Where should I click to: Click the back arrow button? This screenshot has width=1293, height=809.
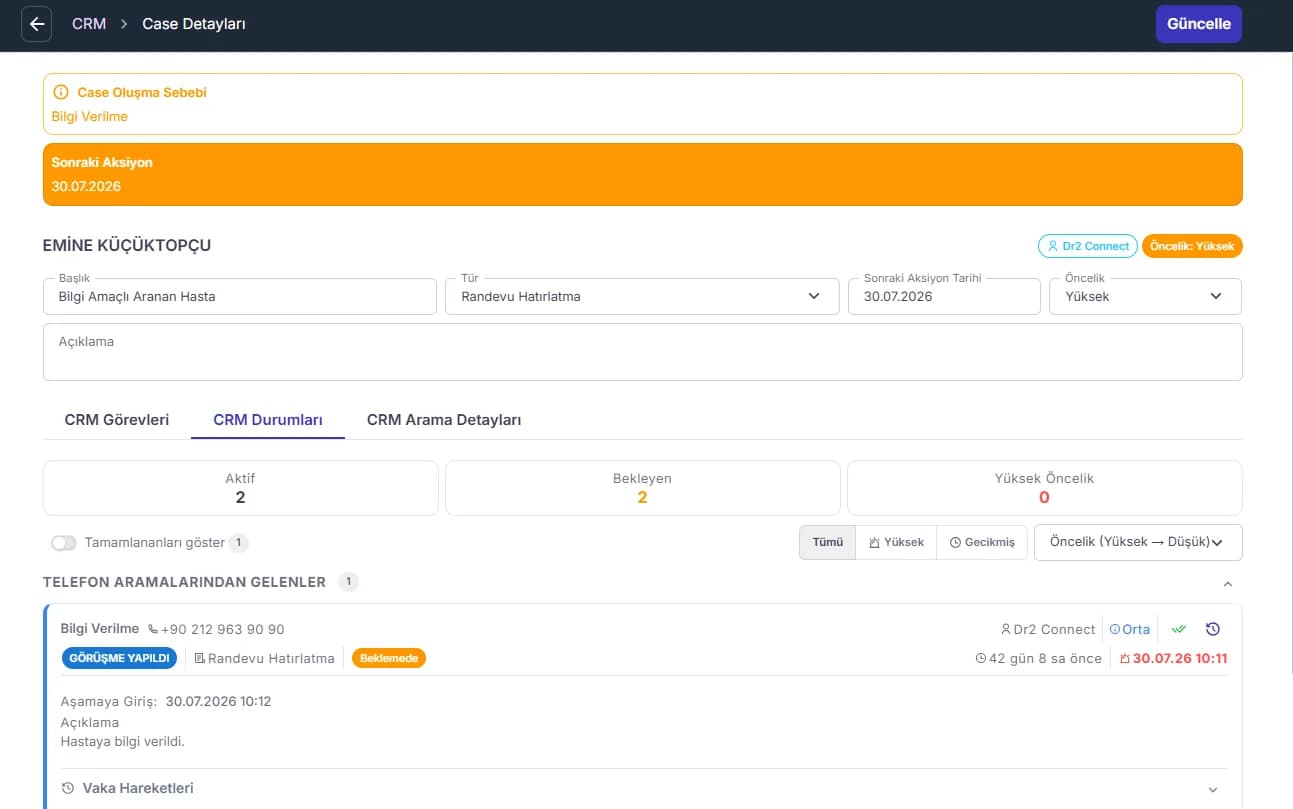pyautogui.click(x=37, y=24)
